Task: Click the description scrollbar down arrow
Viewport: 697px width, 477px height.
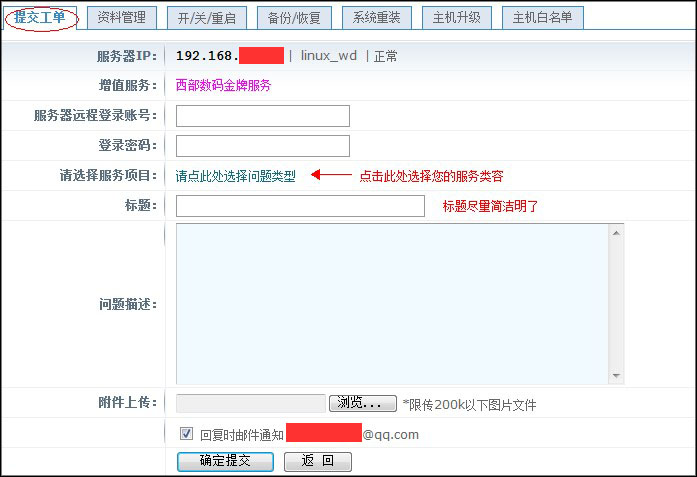Action: pyautogui.click(x=616, y=376)
